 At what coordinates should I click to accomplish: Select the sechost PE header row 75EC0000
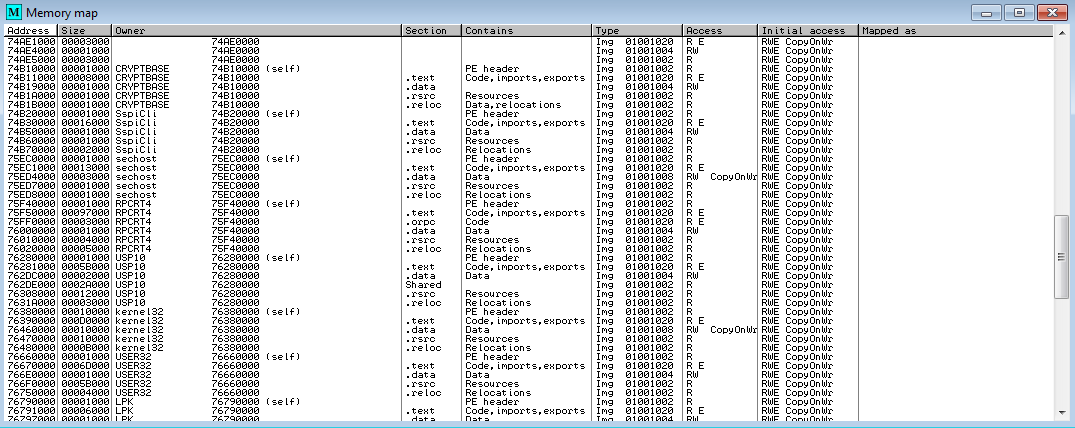tap(529, 158)
